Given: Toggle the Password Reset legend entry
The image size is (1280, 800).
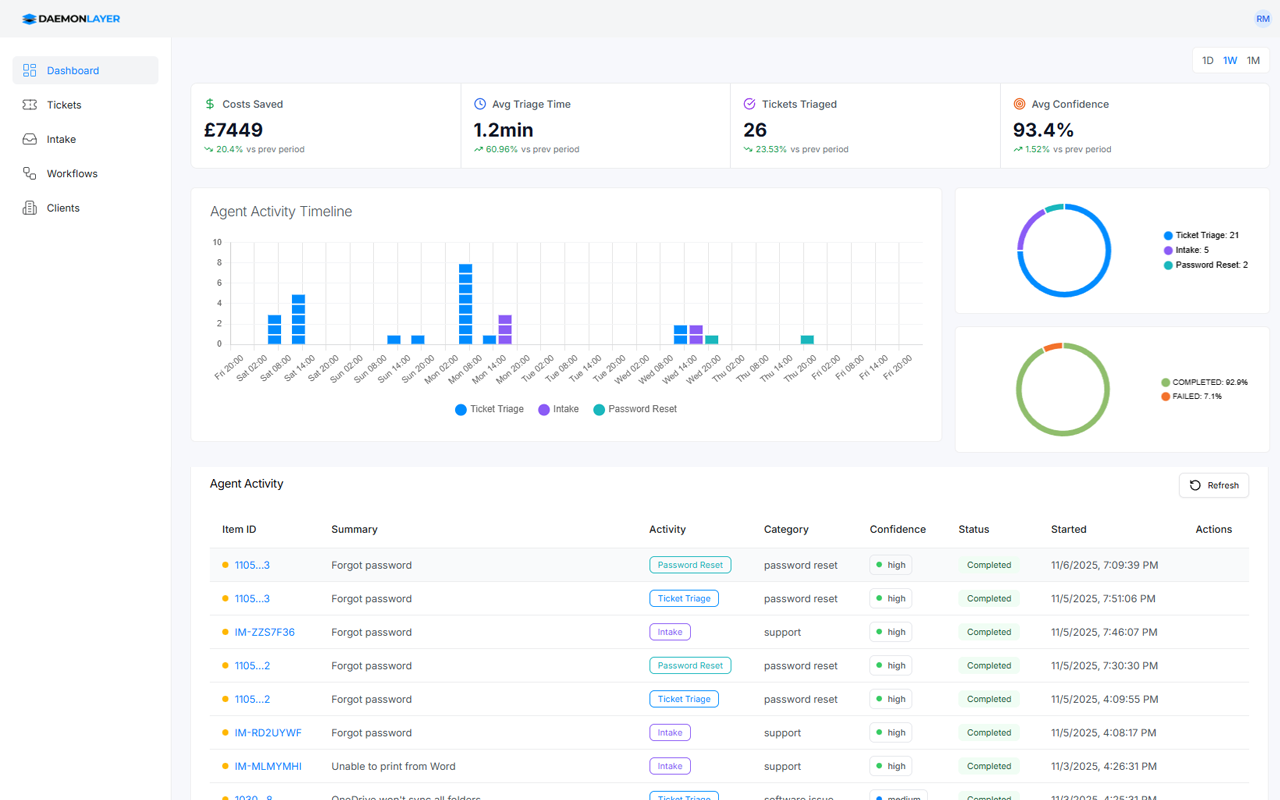Looking at the screenshot, I should 634,408.
